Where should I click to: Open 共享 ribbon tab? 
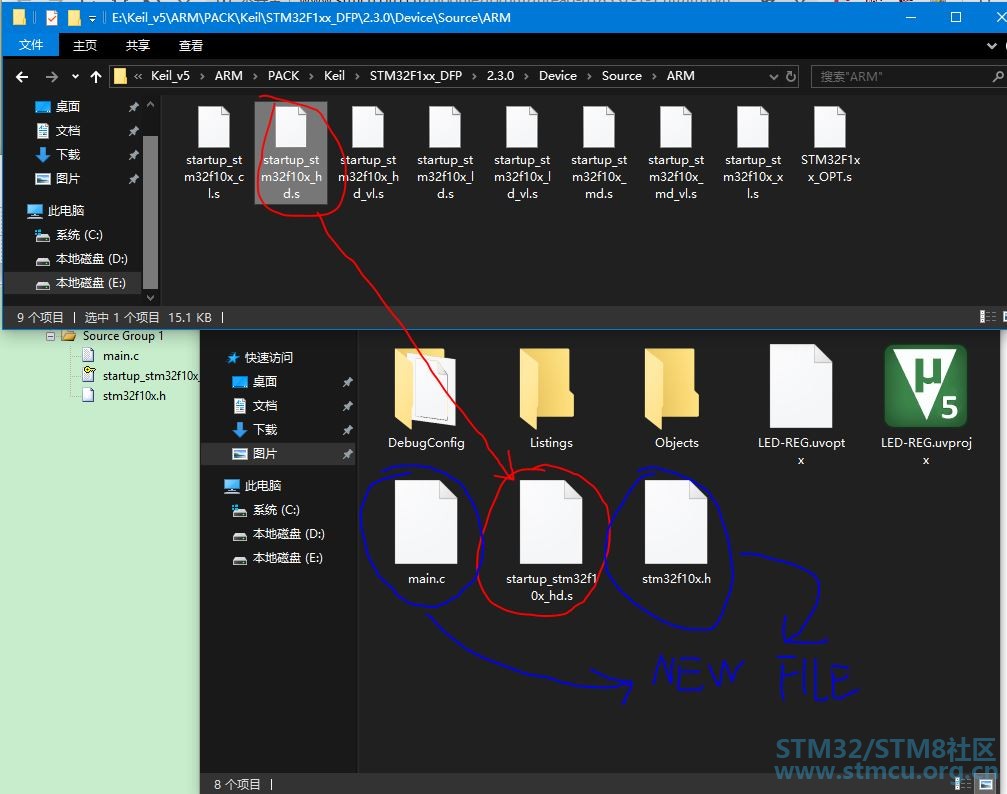coord(137,46)
